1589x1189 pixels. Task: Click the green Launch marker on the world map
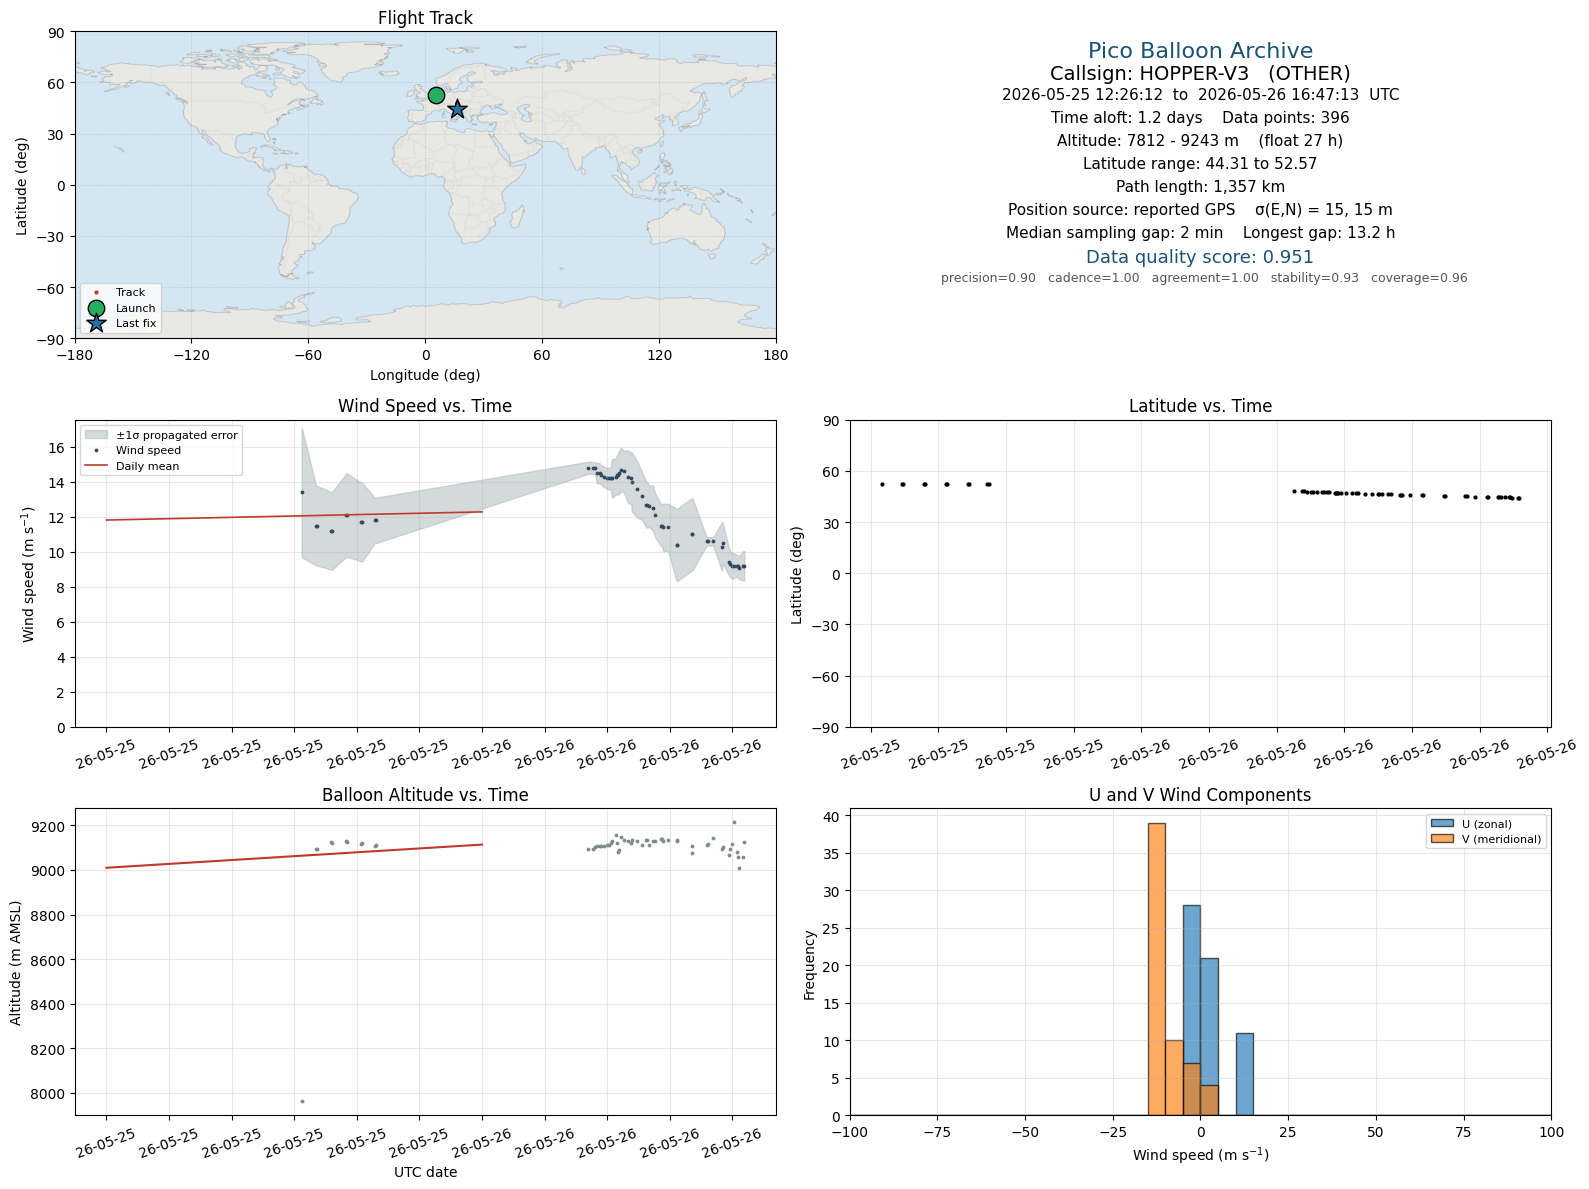(x=436, y=96)
